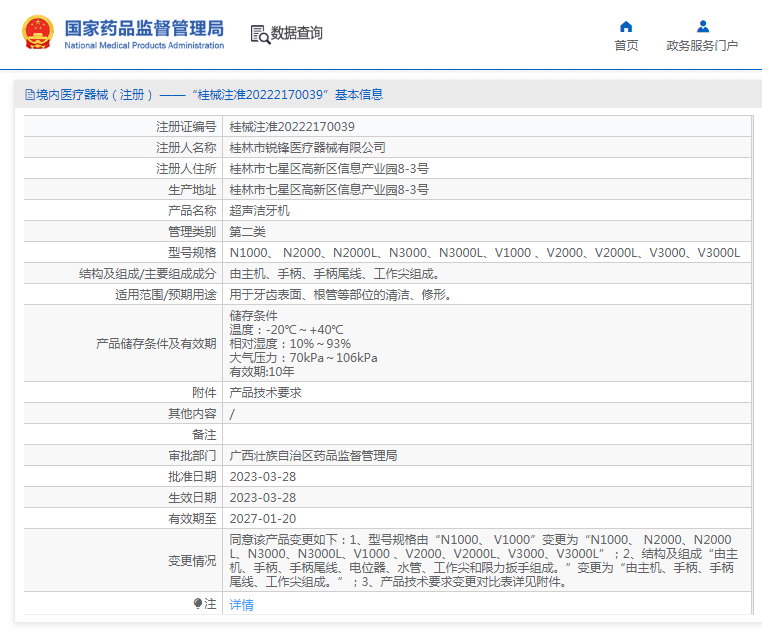Click the 附件 row label
Image resolution: width=762 pixels, height=630 pixels.
point(204,393)
